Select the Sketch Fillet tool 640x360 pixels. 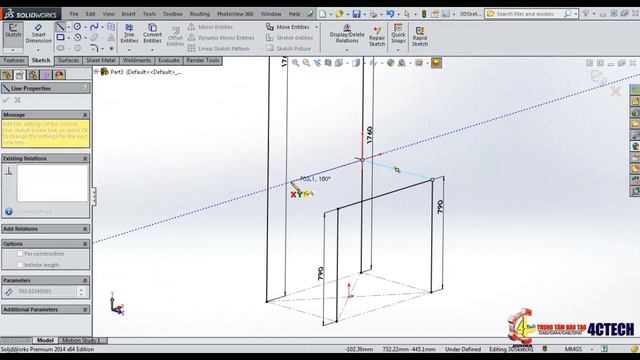tap(94, 48)
